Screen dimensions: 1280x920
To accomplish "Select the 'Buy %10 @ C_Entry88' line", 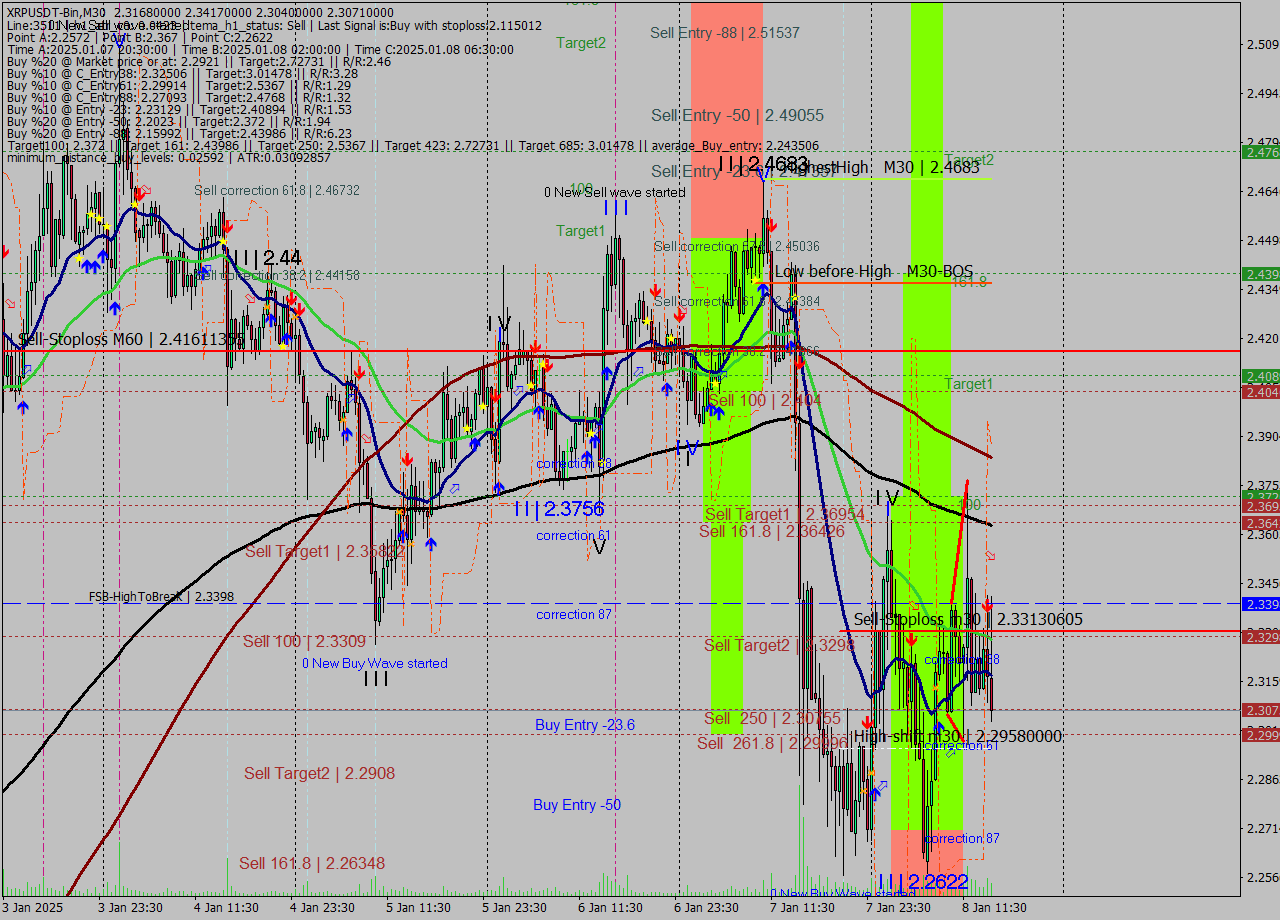I will (178, 97).
